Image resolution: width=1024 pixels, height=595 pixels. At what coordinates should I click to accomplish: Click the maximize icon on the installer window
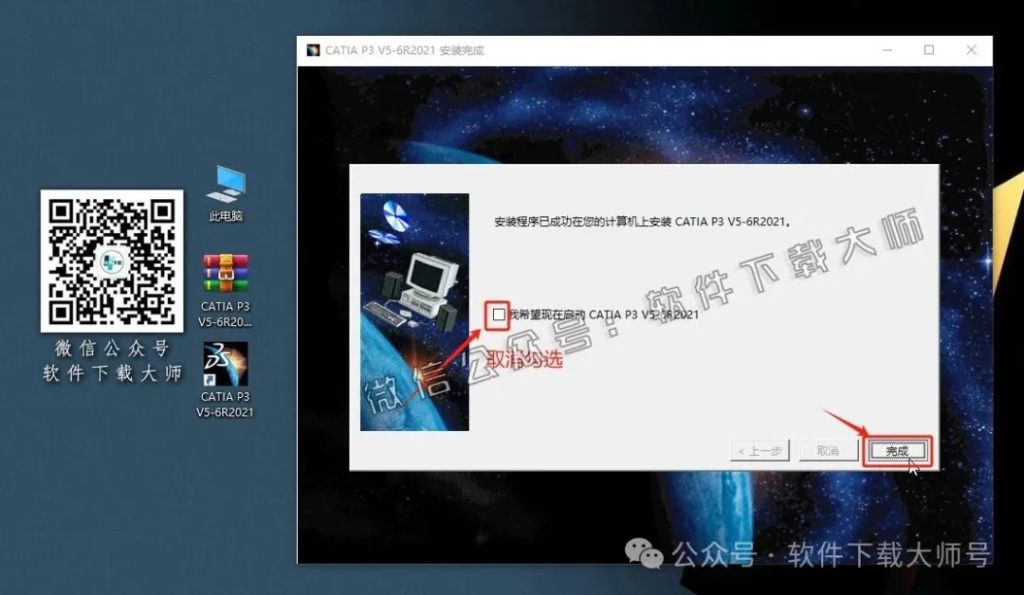(x=927, y=48)
